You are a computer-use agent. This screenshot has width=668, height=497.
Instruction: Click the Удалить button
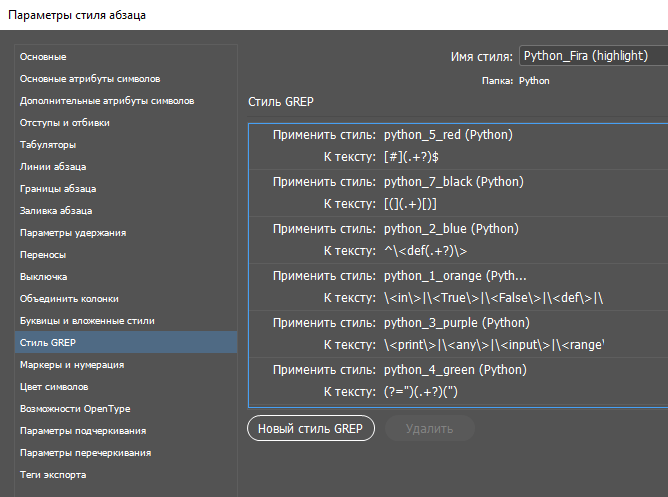[429, 428]
